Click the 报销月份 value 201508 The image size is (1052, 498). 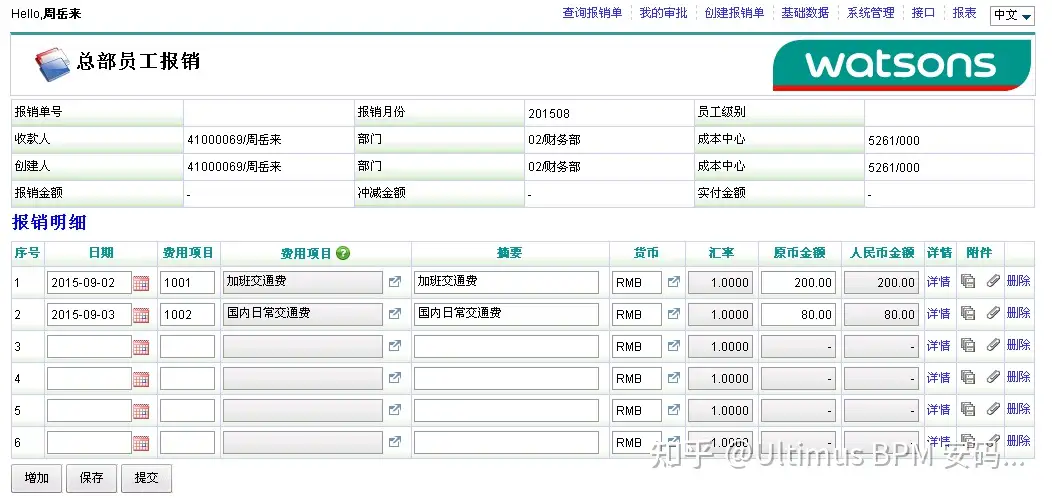click(x=549, y=113)
